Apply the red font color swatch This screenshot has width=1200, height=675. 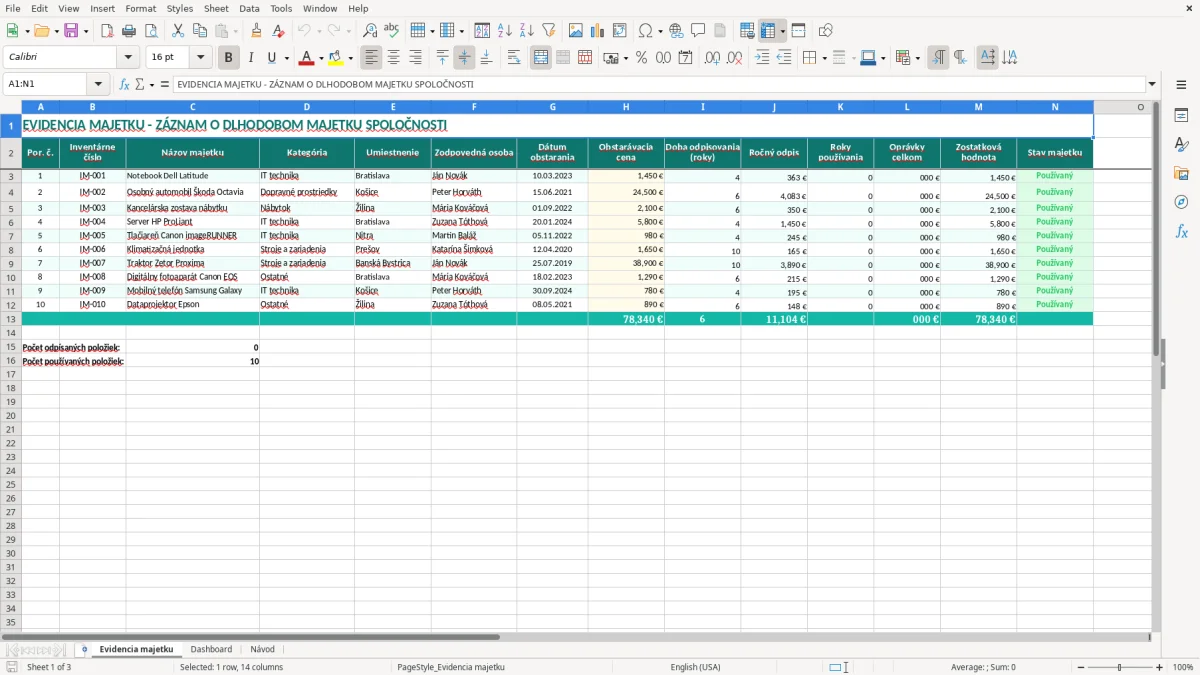click(307, 58)
